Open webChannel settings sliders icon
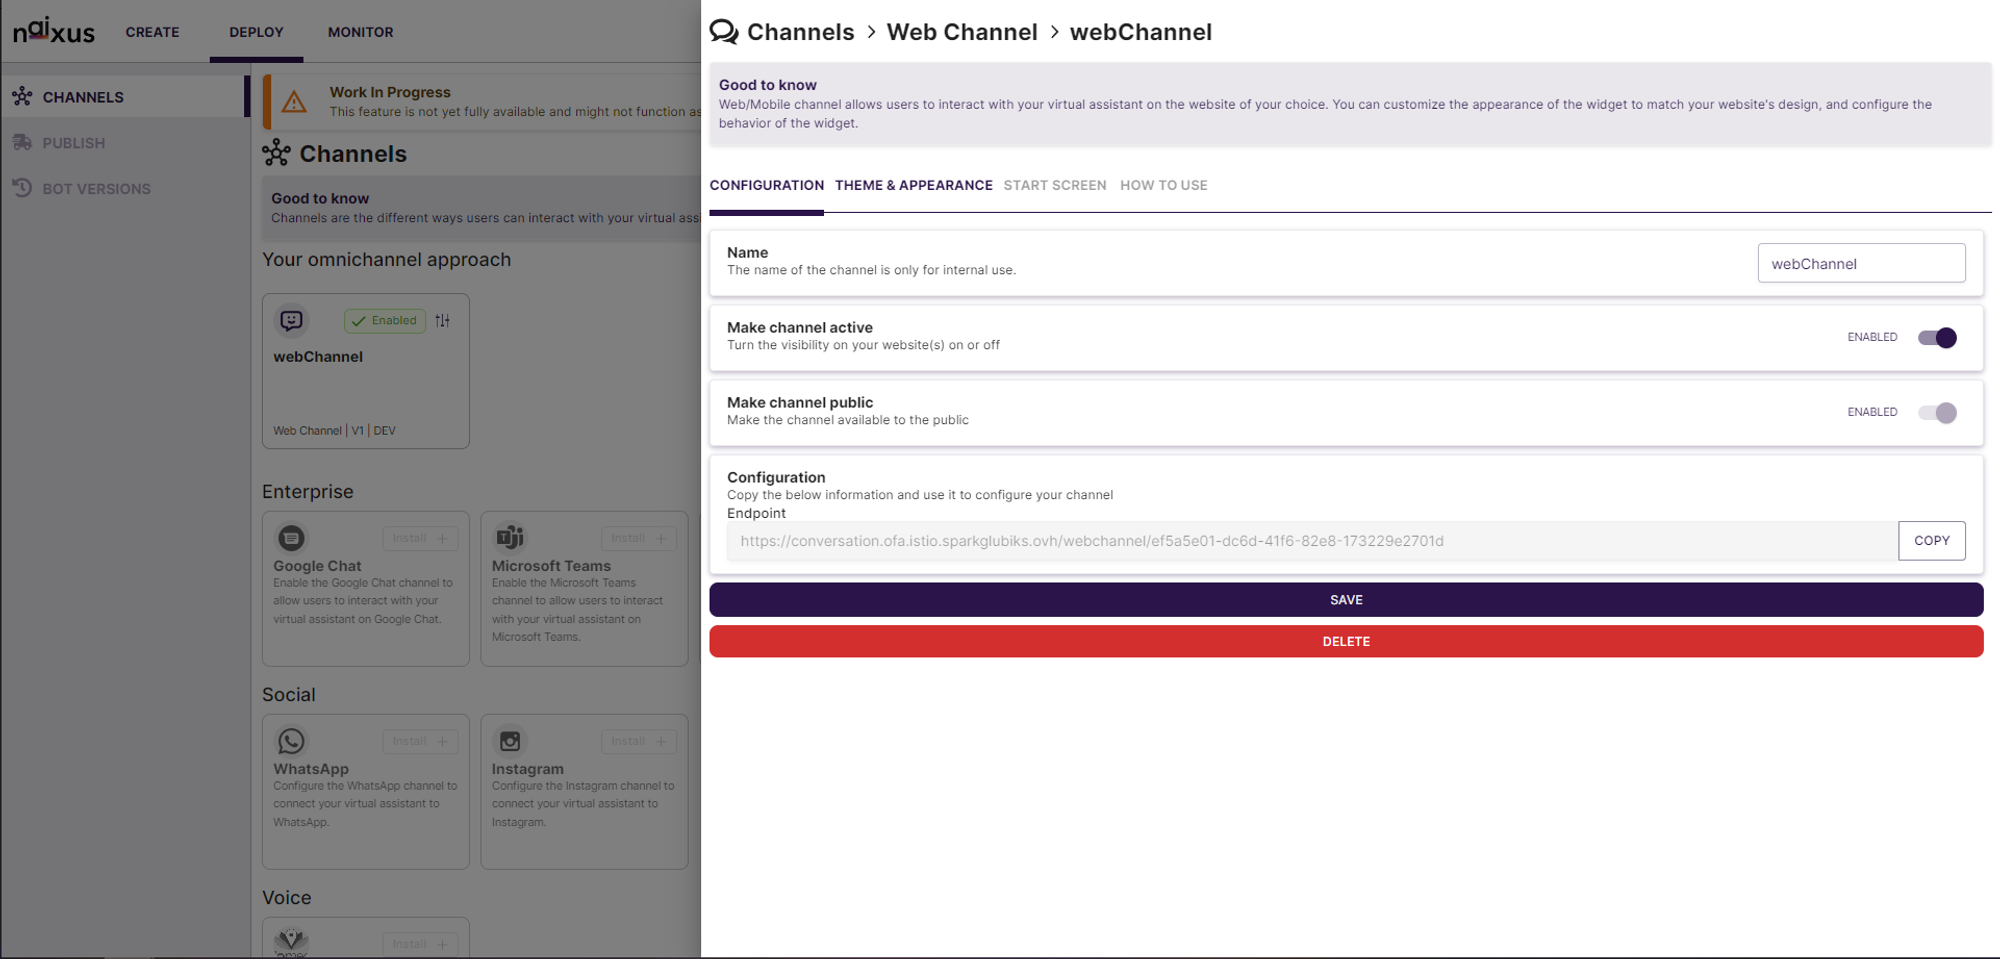The height and width of the screenshot is (959, 2000). coord(442,321)
